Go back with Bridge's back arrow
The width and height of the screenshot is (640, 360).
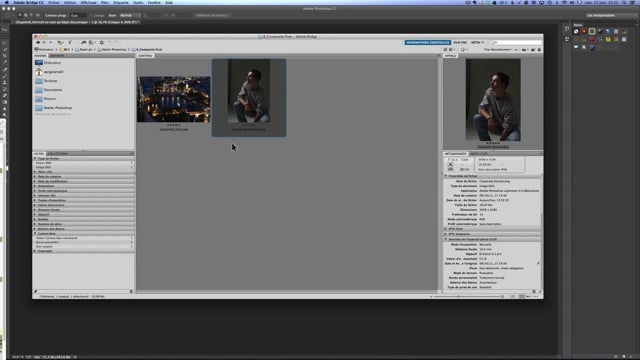click(38, 42)
